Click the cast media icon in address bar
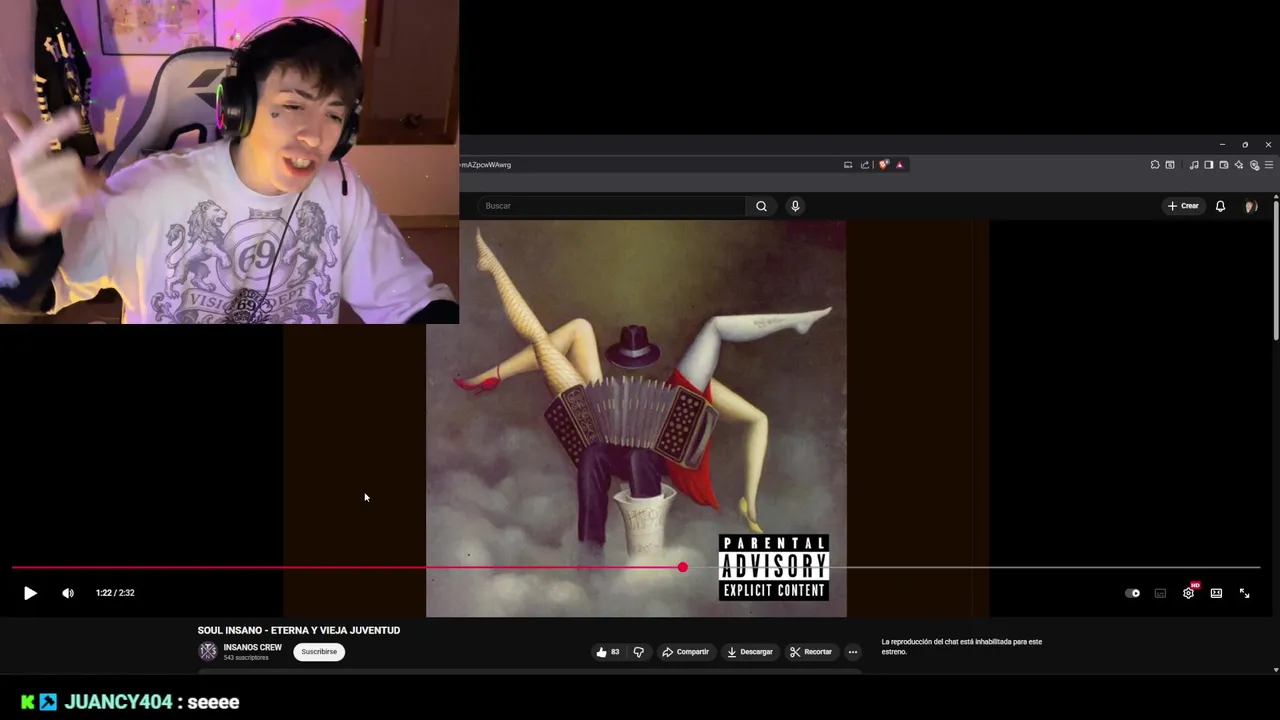 tap(848, 165)
